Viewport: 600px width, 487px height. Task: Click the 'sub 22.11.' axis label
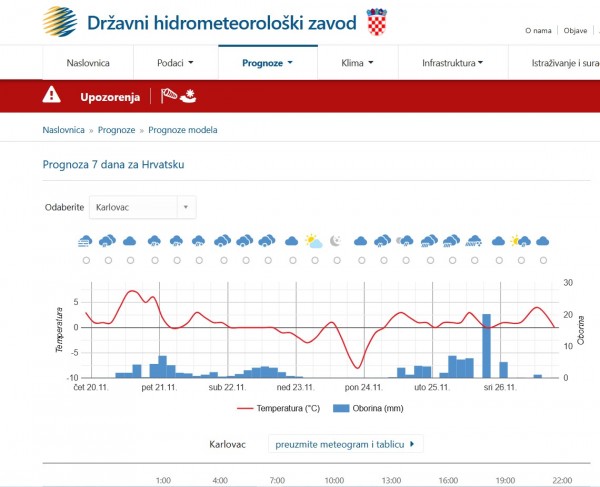pyautogui.click(x=227, y=388)
